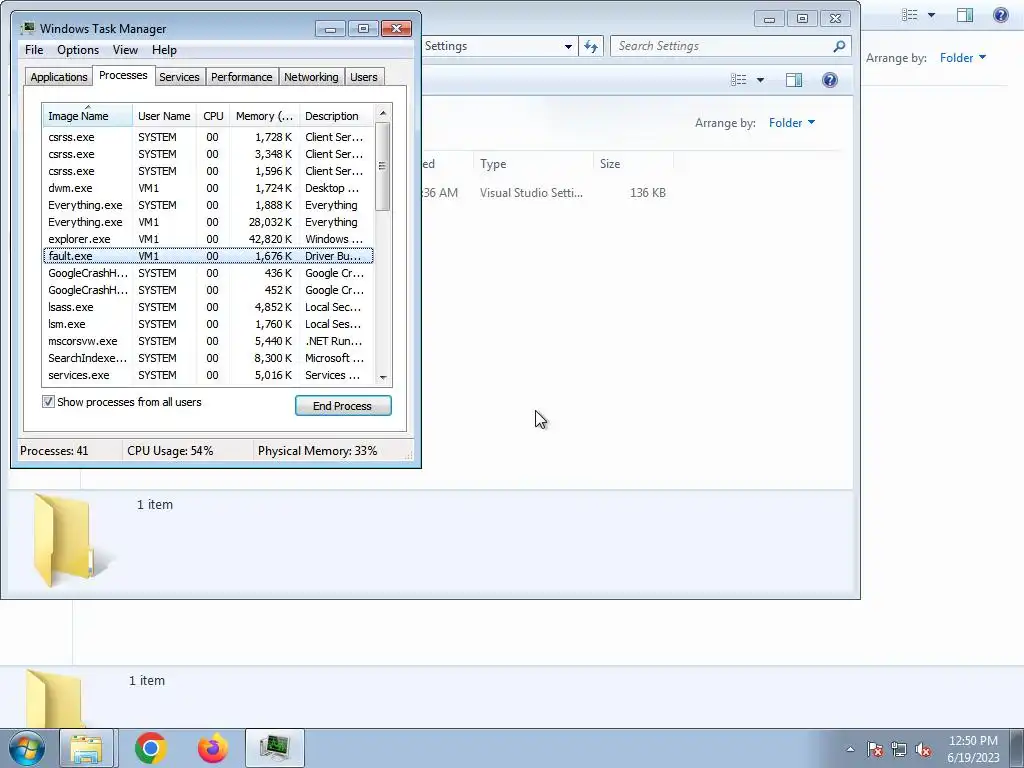
Task: Open view dropdown arrow in rear window
Action: coord(931,14)
